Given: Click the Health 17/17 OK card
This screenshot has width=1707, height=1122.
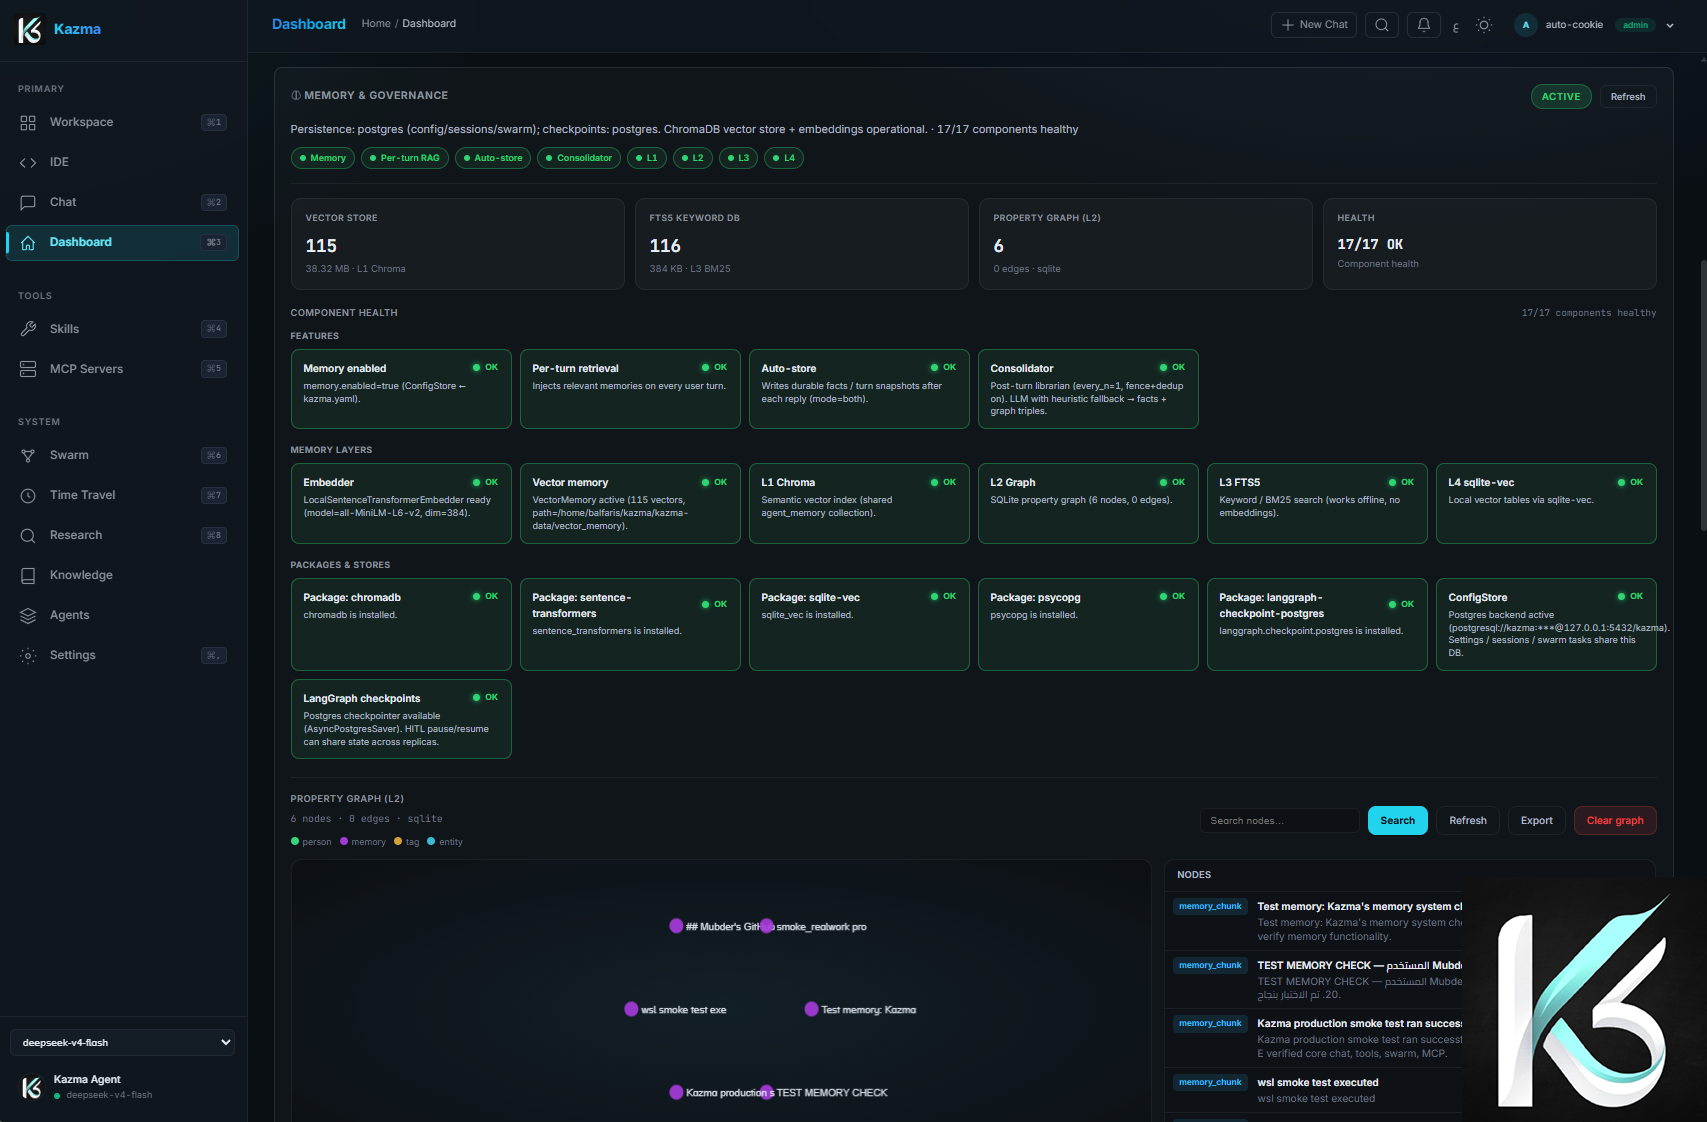Looking at the screenshot, I should coord(1490,244).
